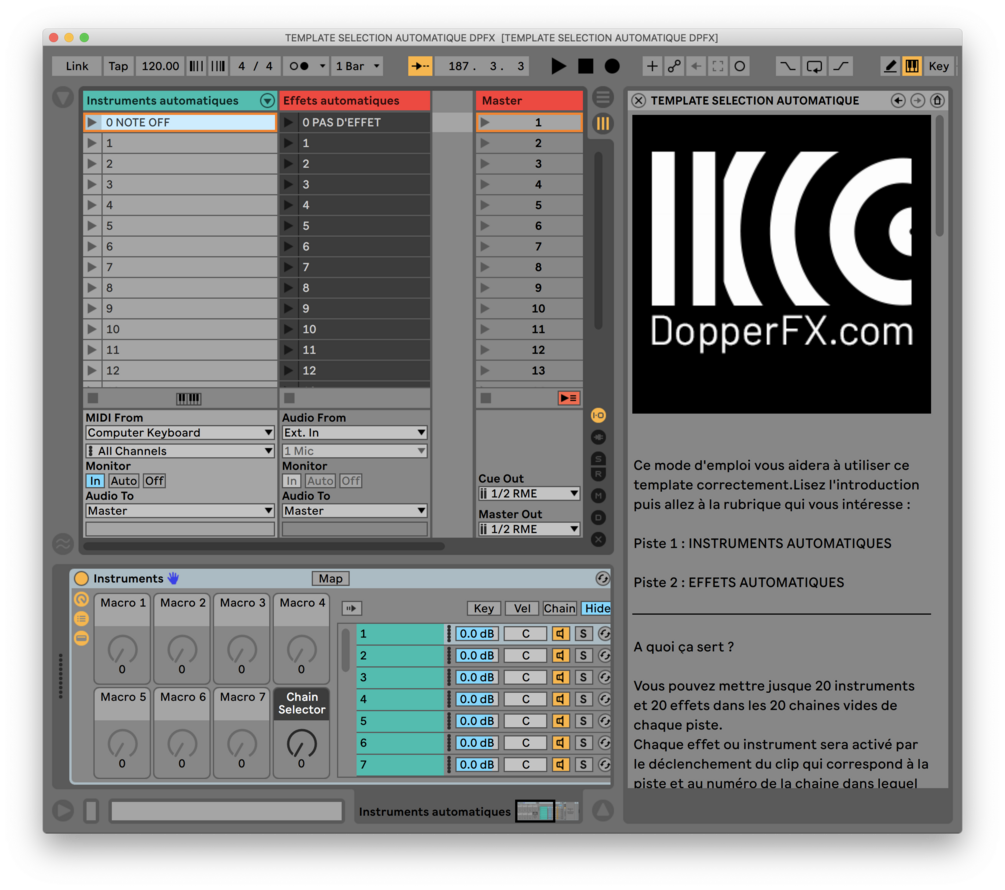The width and height of the screenshot is (1005, 890).
Task: Stop playback with the Stop button
Action: 585,66
